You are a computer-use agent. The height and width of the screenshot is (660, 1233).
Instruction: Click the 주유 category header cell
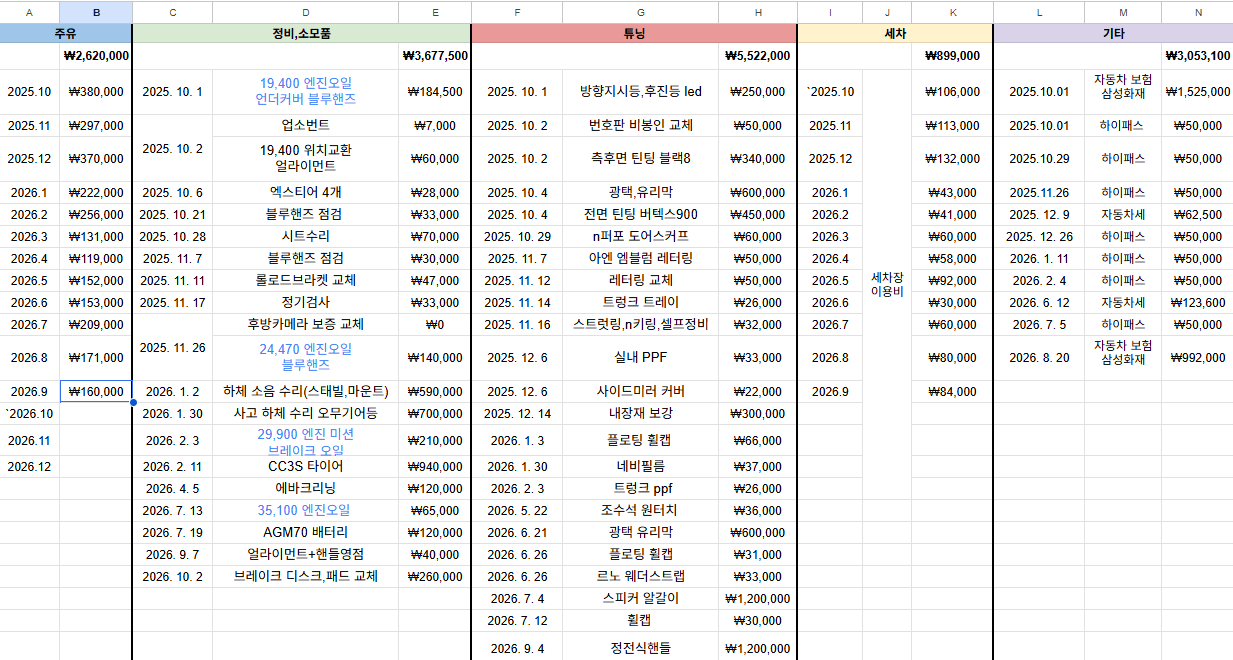[x=66, y=33]
